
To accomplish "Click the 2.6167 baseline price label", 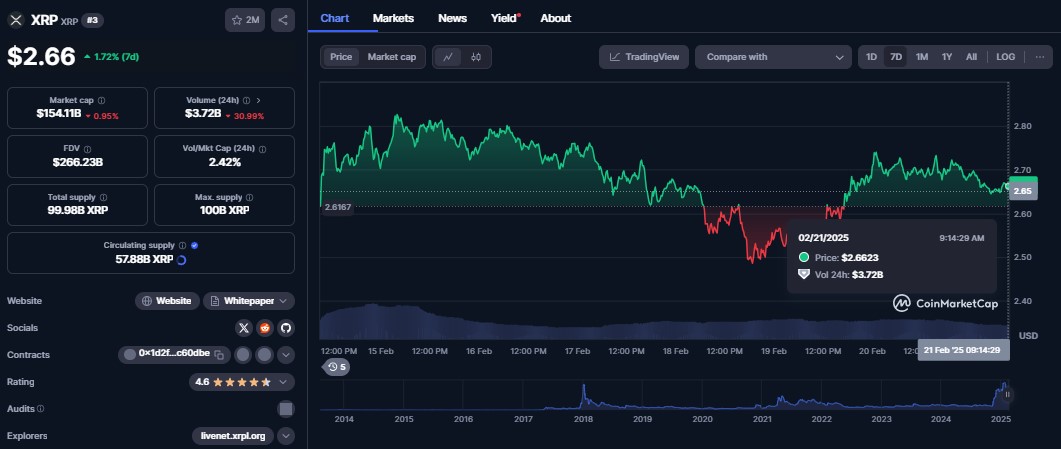I will (x=338, y=208).
